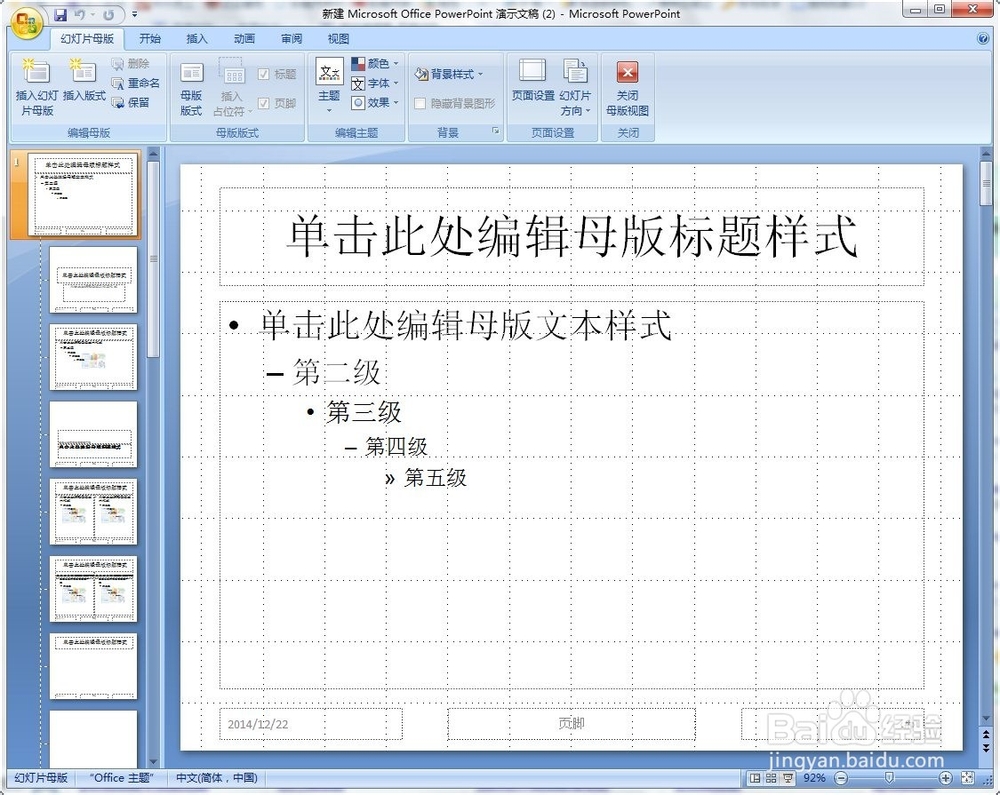The image size is (1000, 795).
Task: Click the Office 主题 status bar button
Action: coord(120,777)
